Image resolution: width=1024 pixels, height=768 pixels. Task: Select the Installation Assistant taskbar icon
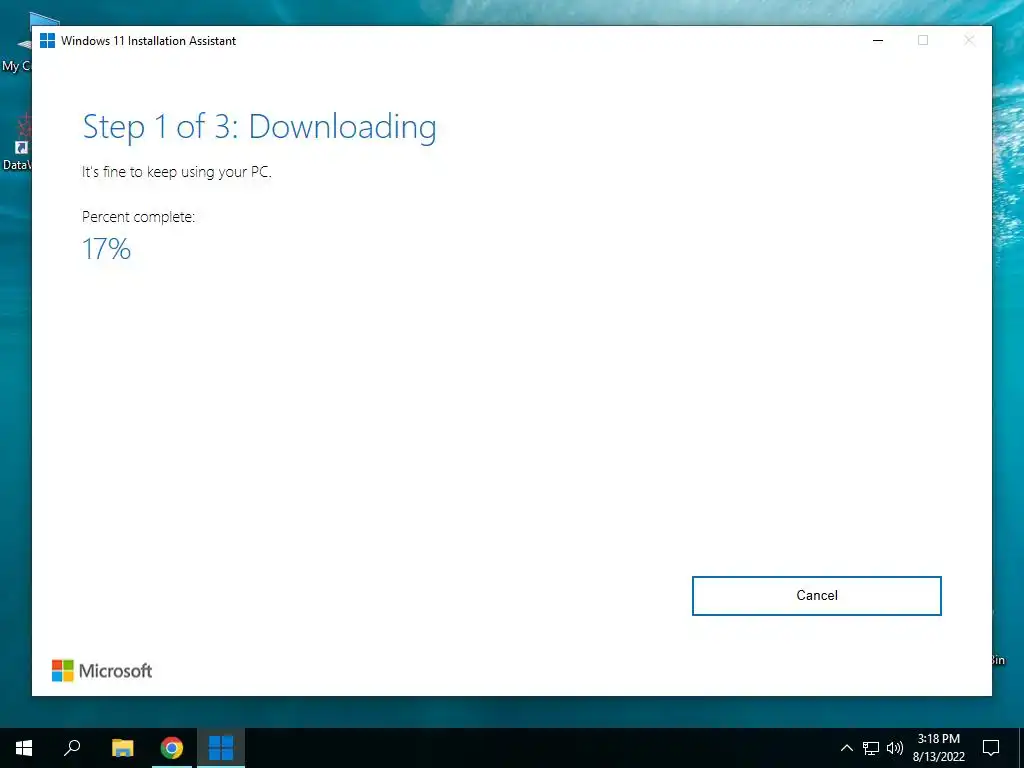[x=221, y=748]
